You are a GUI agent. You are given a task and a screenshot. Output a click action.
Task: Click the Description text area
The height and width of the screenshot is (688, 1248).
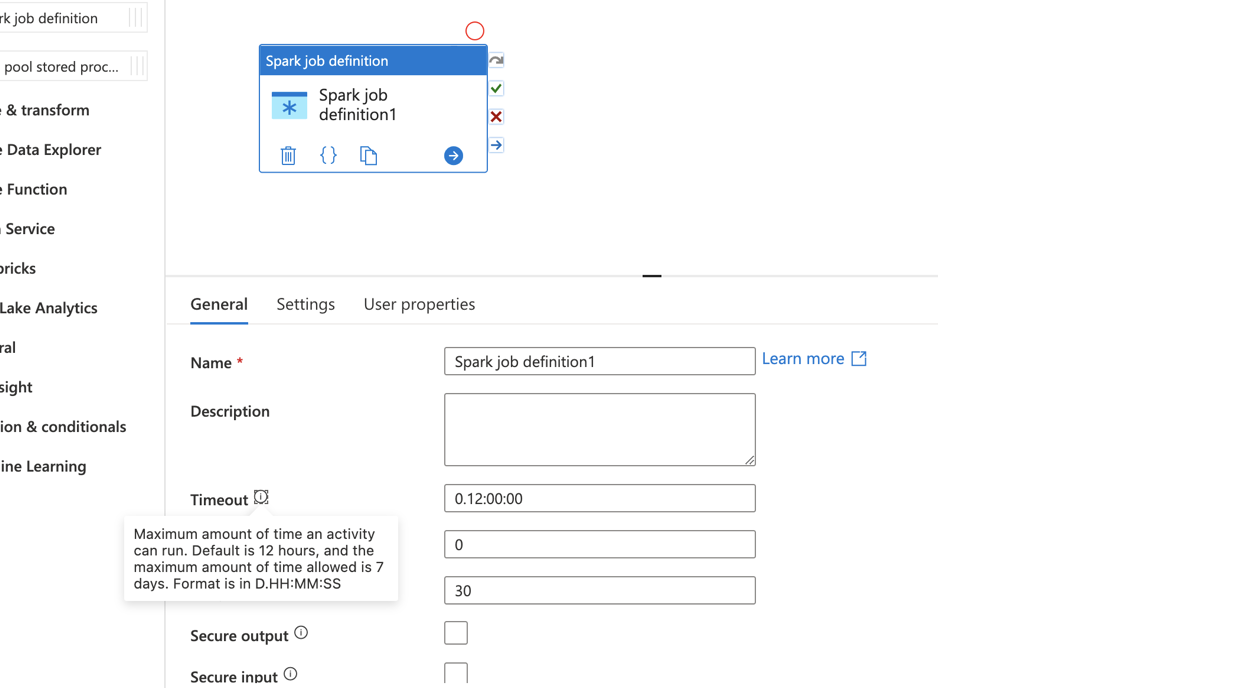click(x=599, y=429)
